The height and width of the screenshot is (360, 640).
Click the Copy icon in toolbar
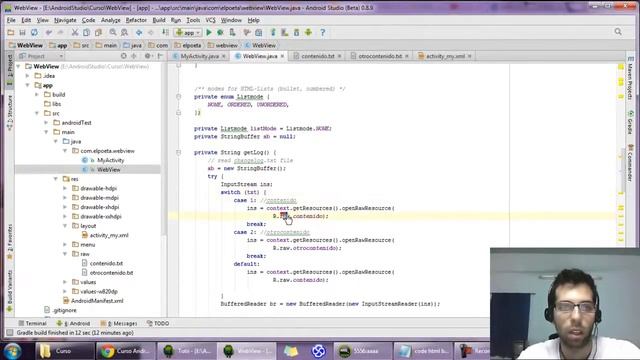pos(86,32)
